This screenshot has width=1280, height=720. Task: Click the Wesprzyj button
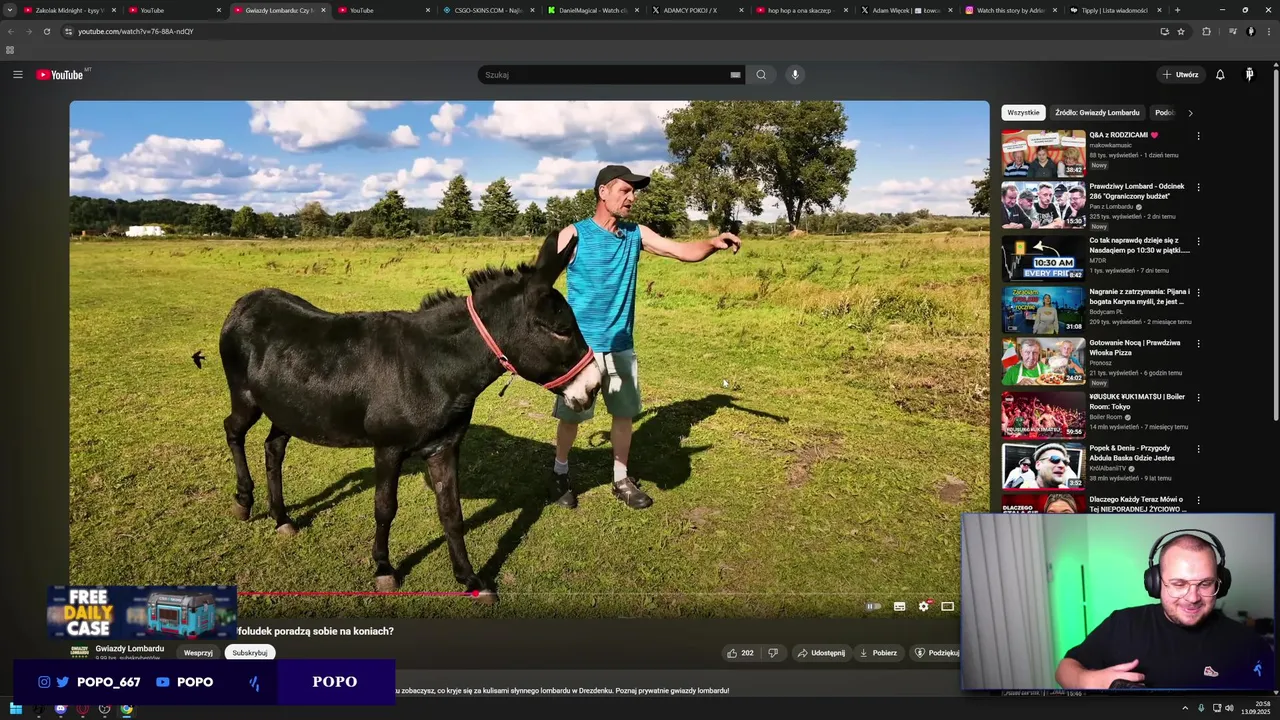[198, 653]
